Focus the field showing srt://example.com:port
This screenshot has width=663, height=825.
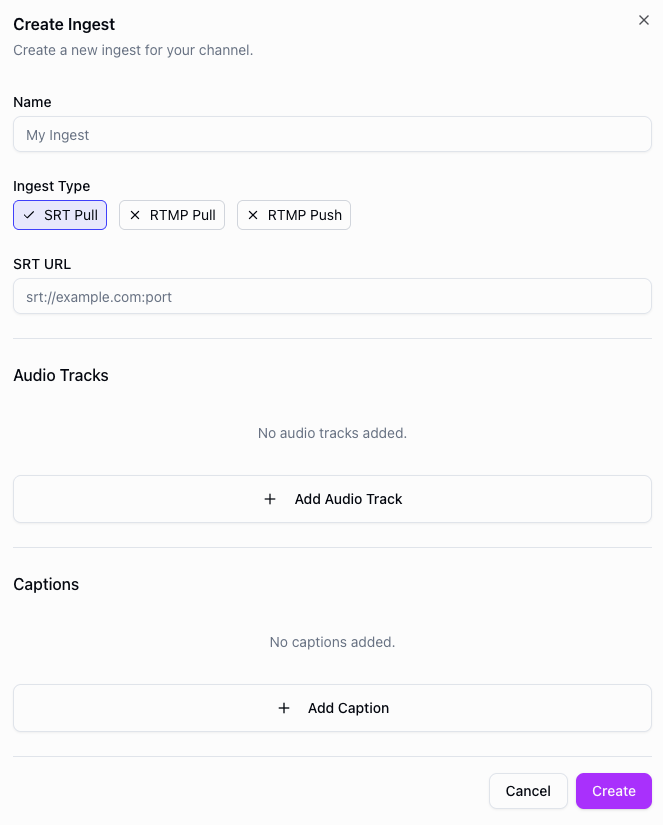pyautogui.click(x=332, y=296)
